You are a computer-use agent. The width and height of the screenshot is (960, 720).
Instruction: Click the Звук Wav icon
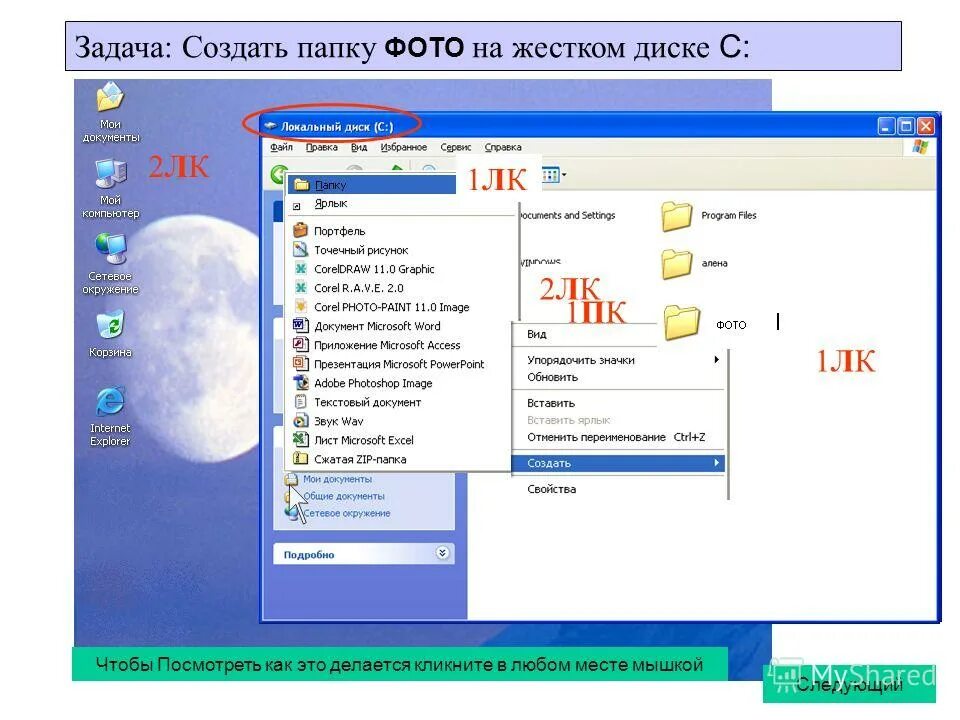301,421
